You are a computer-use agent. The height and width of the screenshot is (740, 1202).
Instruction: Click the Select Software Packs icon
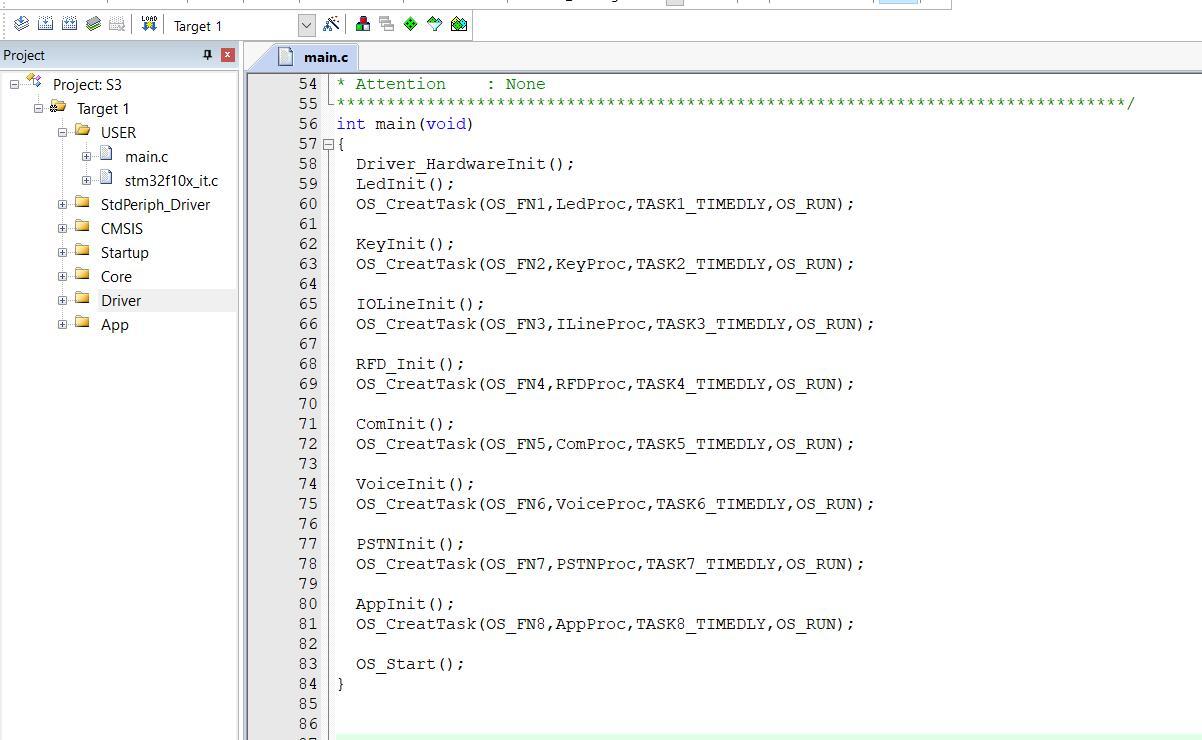pos(434,24)
